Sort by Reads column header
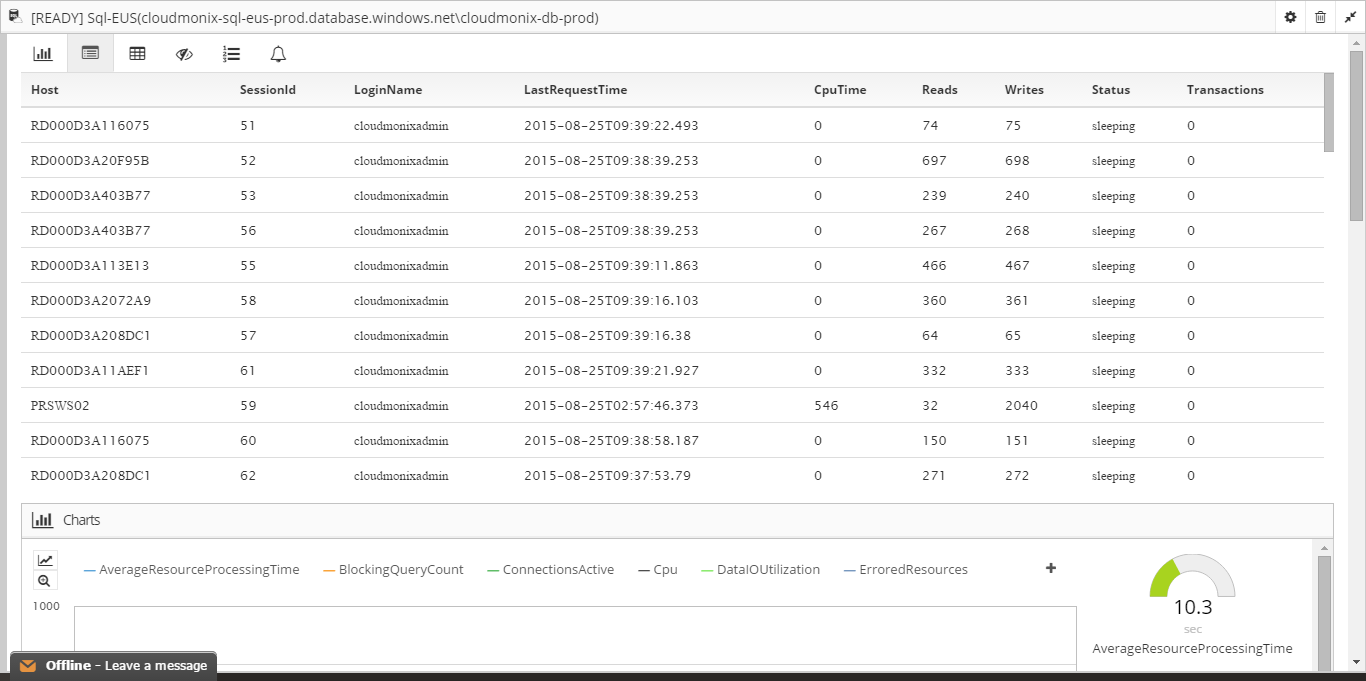 point(940,90)
